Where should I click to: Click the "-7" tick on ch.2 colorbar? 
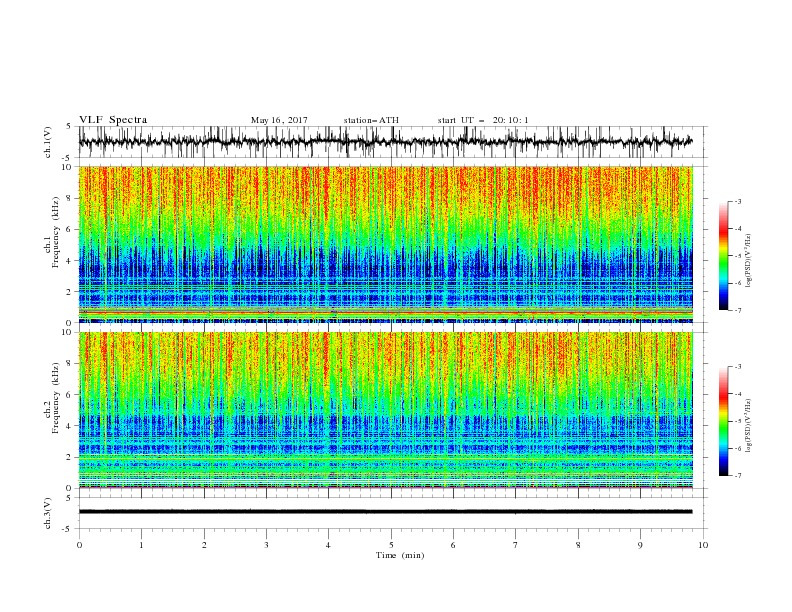tap(738, 475)
